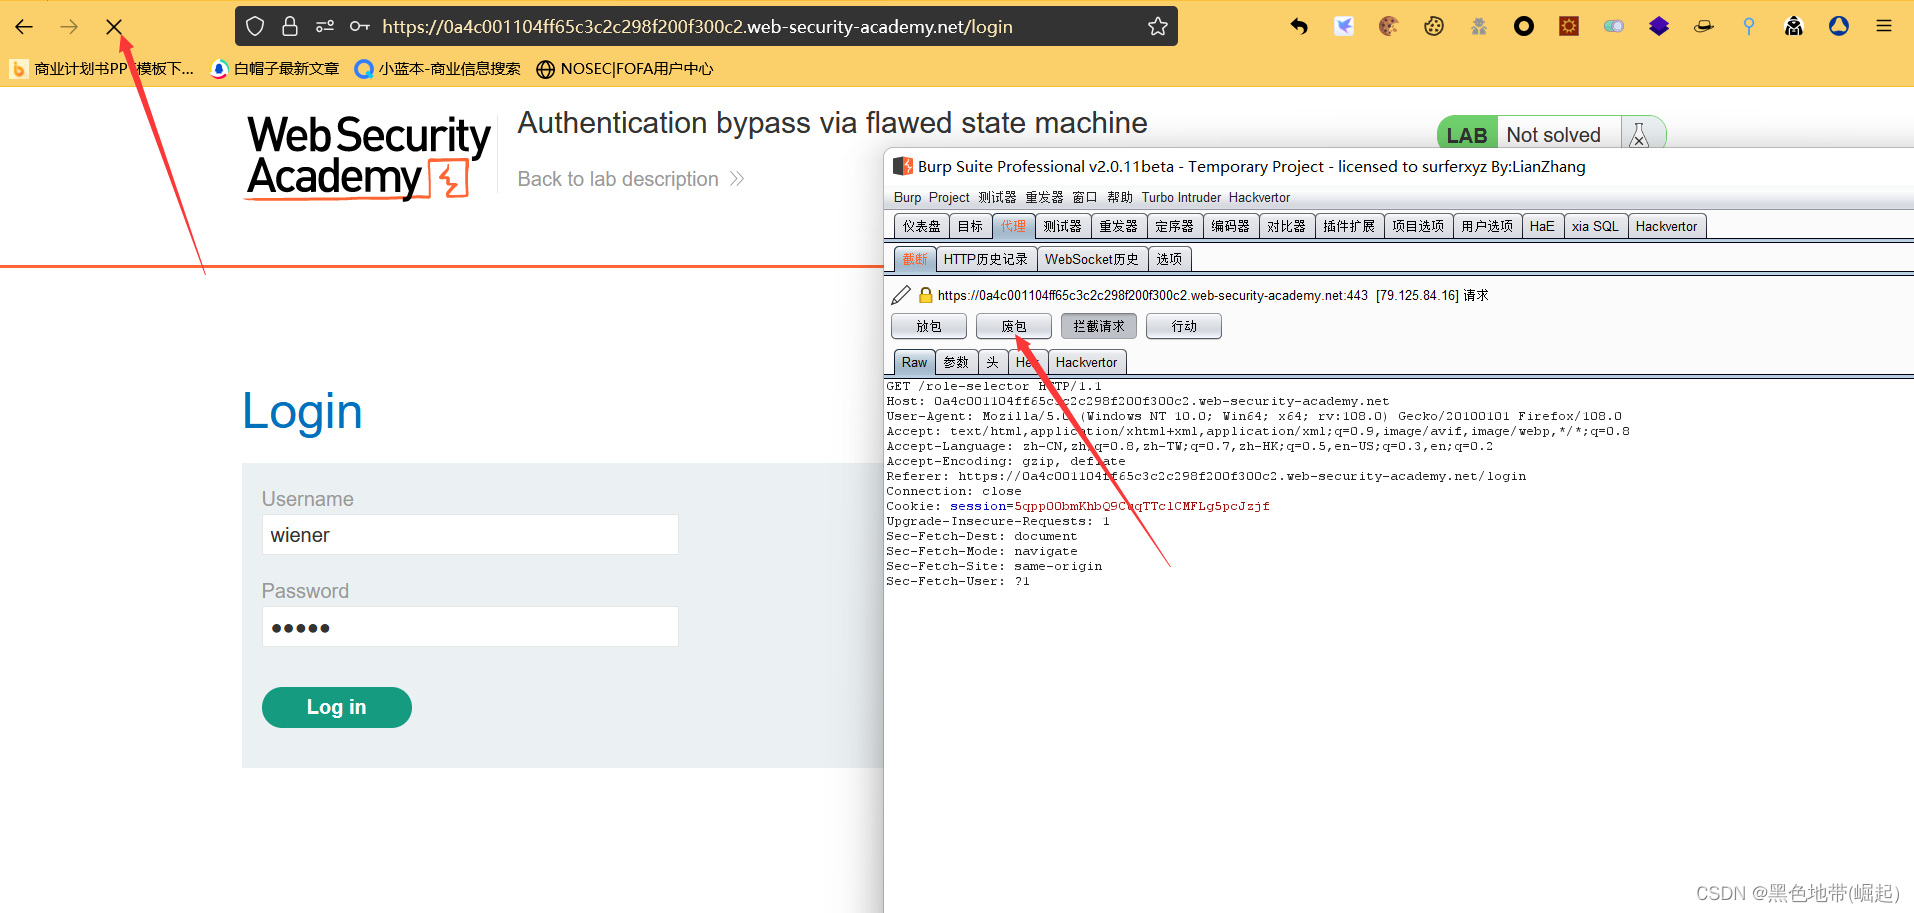The width and height of the screenshot is (1914, 913).
Task: Click the hat-shaped extension icon
Action: pyautogui.click(x=1704, y=26)
